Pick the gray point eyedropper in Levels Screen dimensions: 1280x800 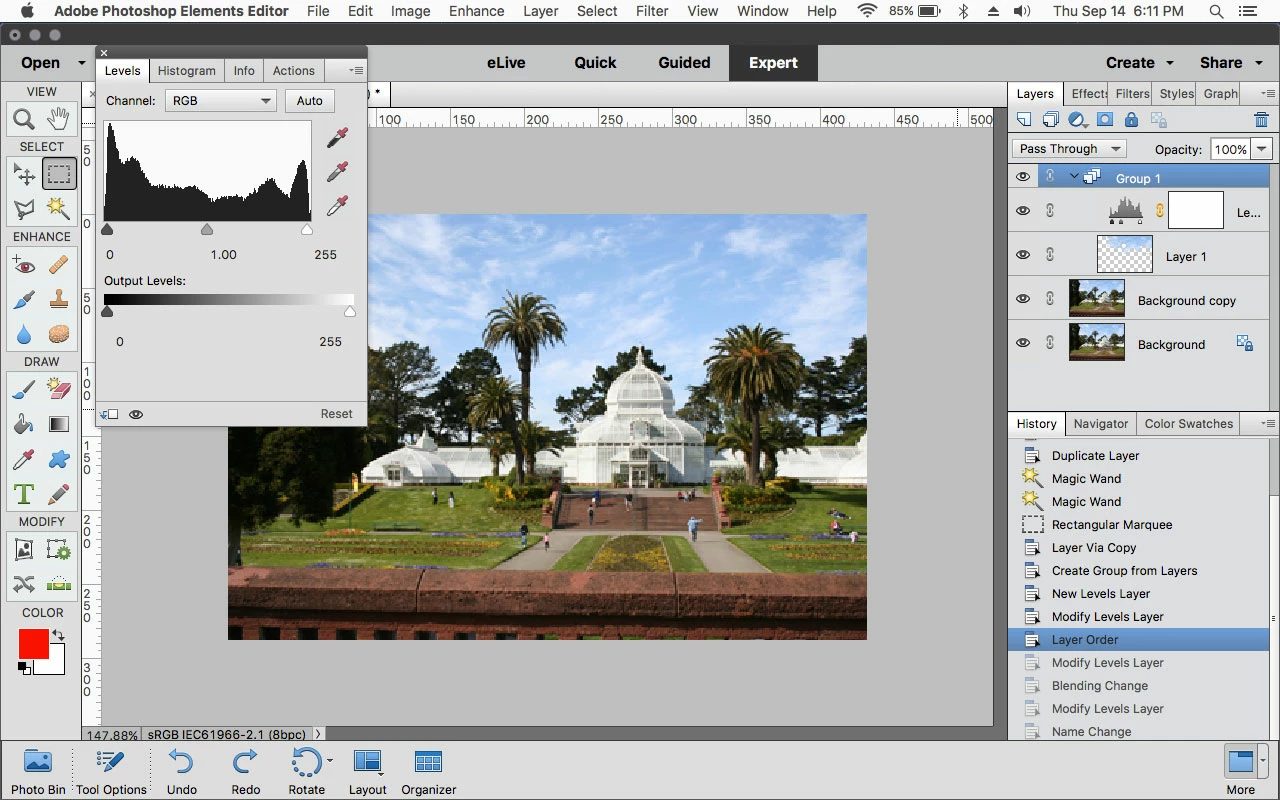(338, 172)
